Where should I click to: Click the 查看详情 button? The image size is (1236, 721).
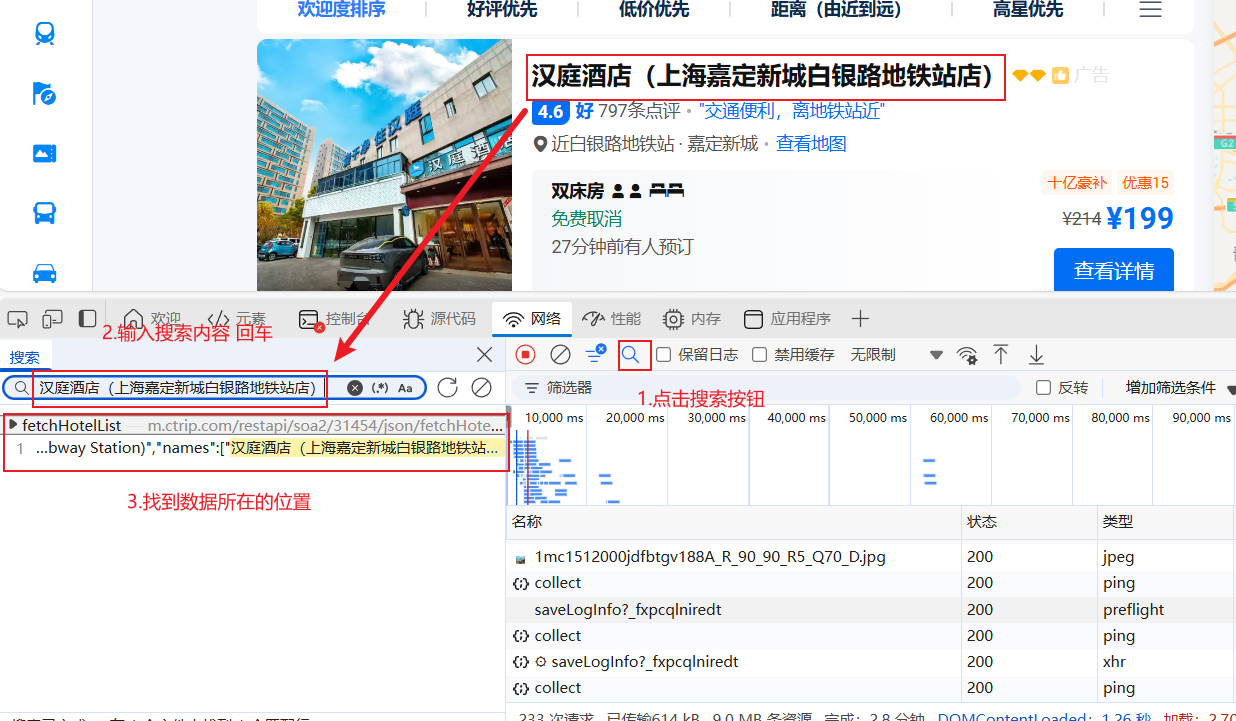click(1113, 270)
